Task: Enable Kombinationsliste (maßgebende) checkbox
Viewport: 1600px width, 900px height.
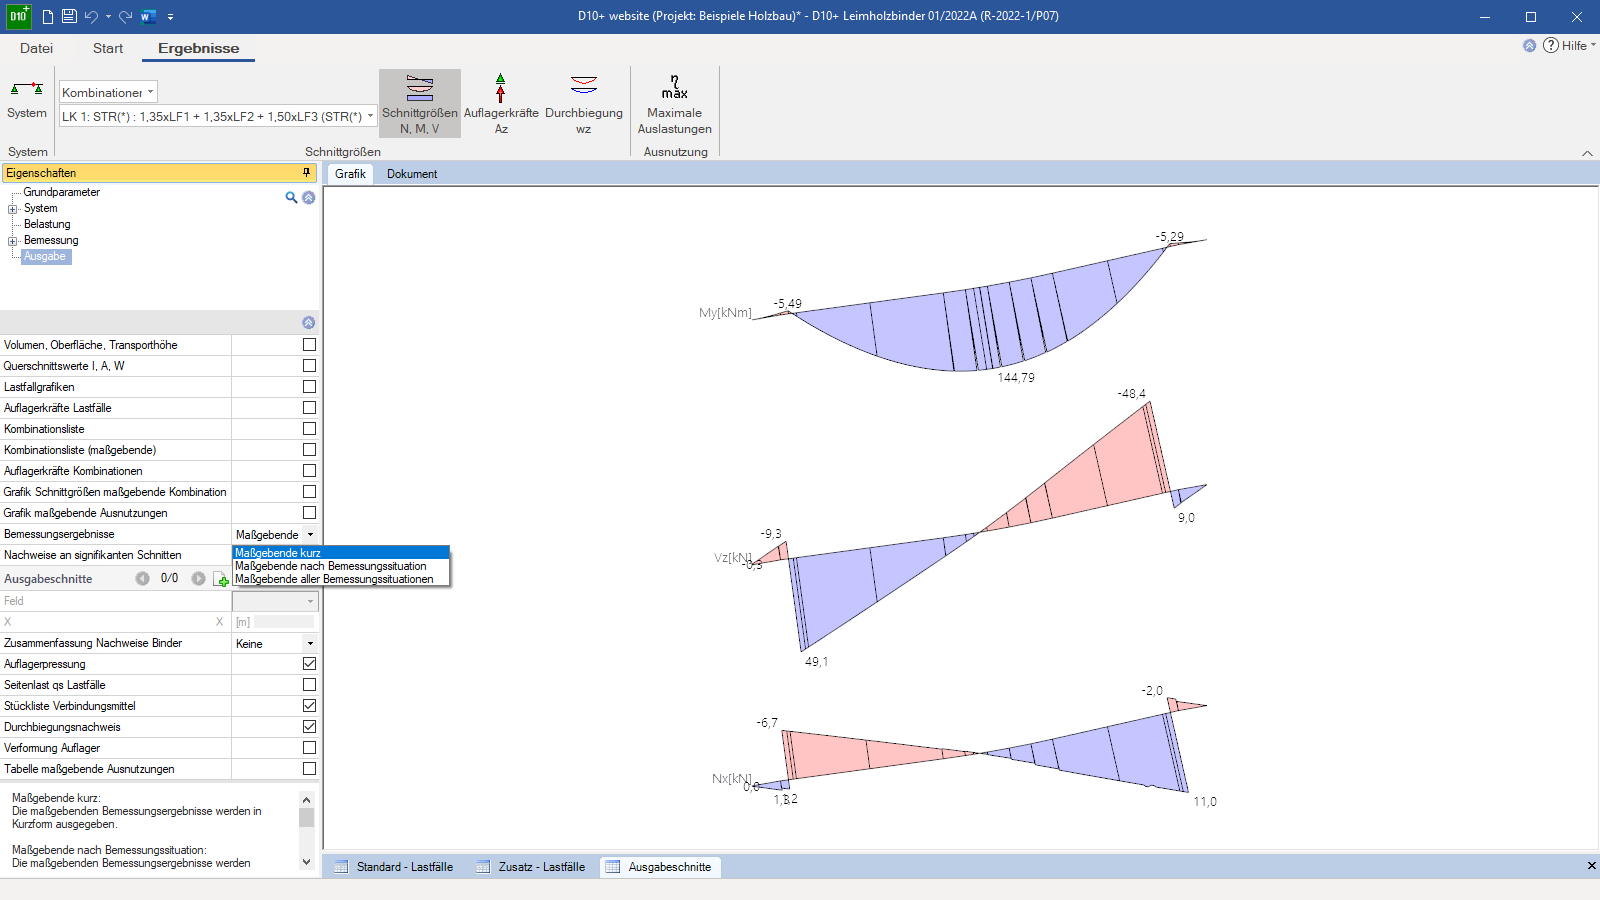Action: [x=309, y=449]
